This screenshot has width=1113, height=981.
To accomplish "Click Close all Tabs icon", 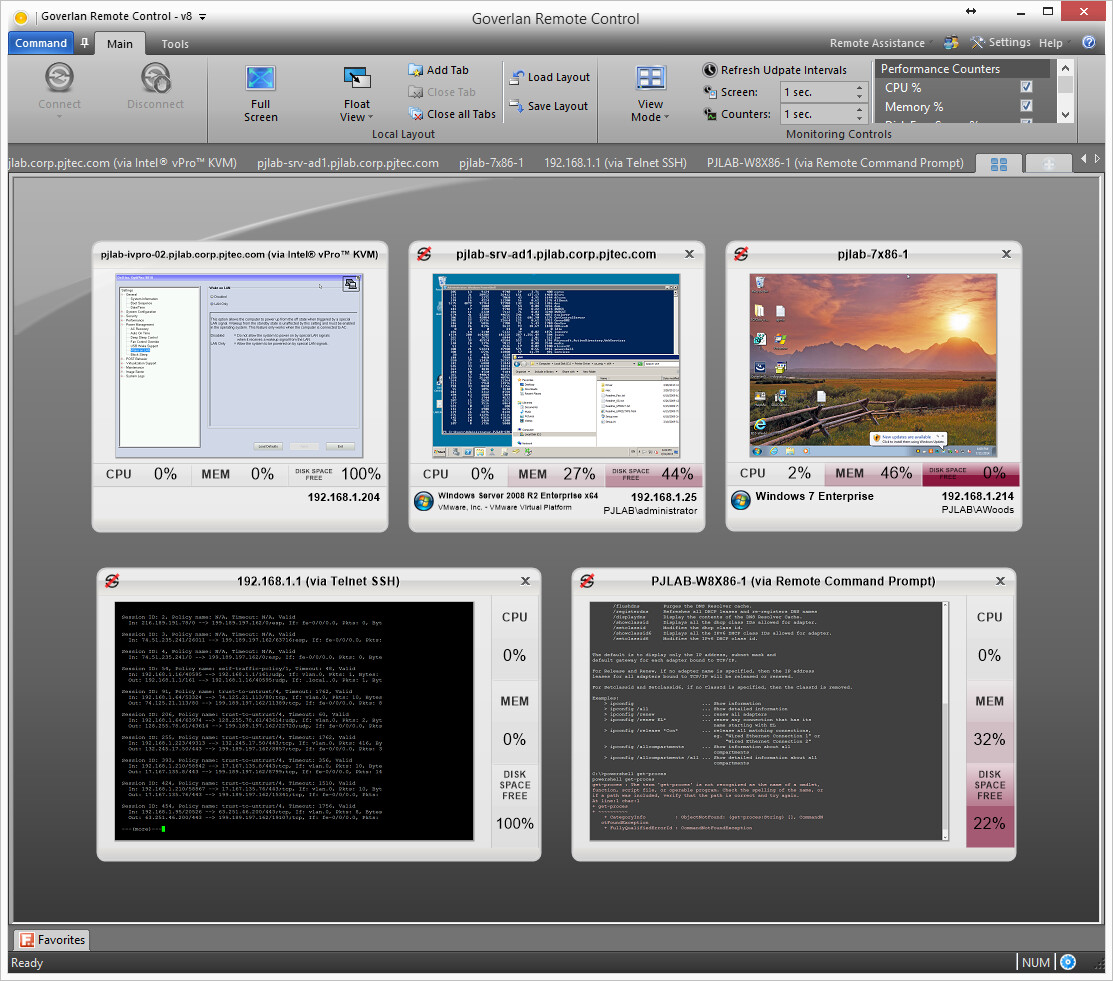I will click(416, 114).
